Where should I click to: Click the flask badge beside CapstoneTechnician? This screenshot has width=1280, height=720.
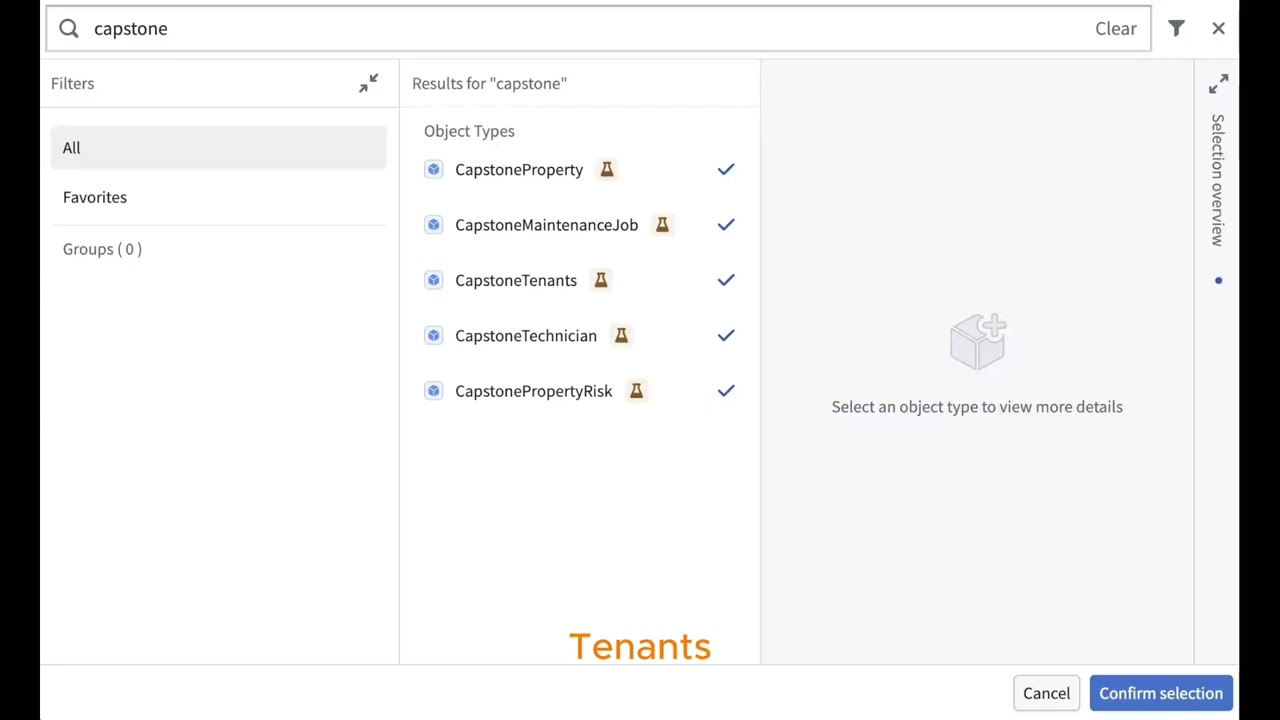[x=621, y=335]
